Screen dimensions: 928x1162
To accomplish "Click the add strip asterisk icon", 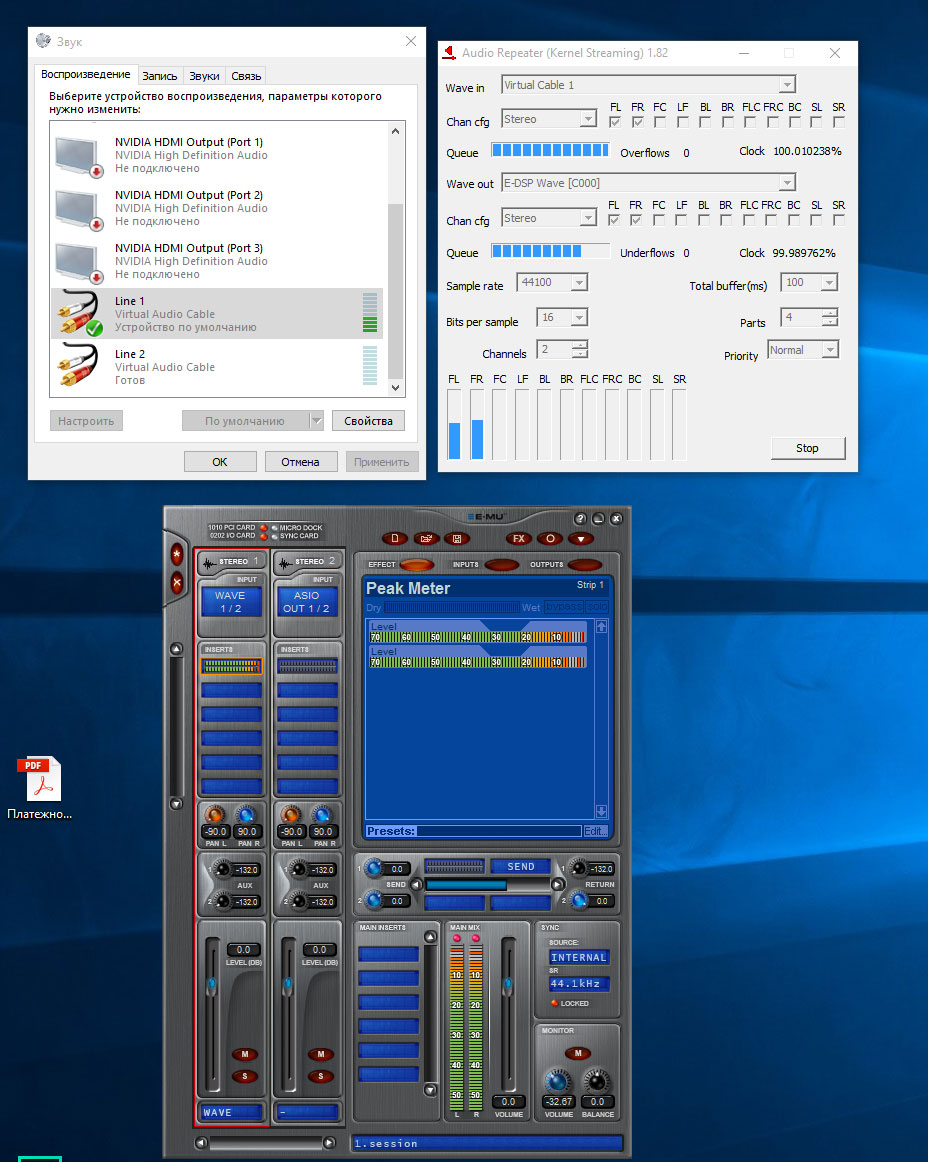I will pyautogui.click(x=177, y=554).
